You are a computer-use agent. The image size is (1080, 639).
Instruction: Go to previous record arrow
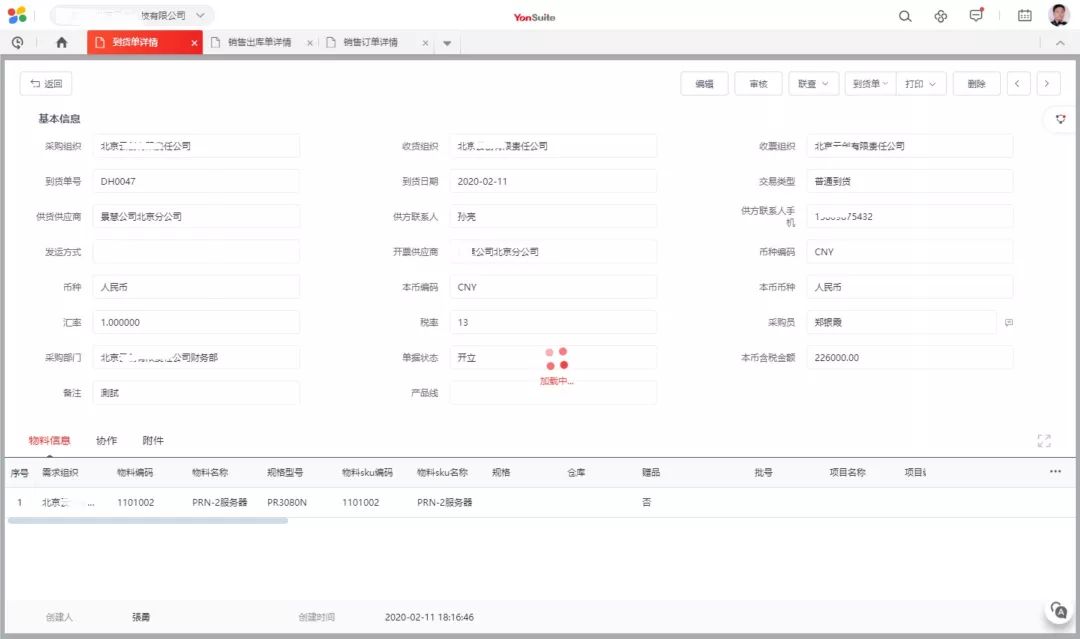point(1017,84)
